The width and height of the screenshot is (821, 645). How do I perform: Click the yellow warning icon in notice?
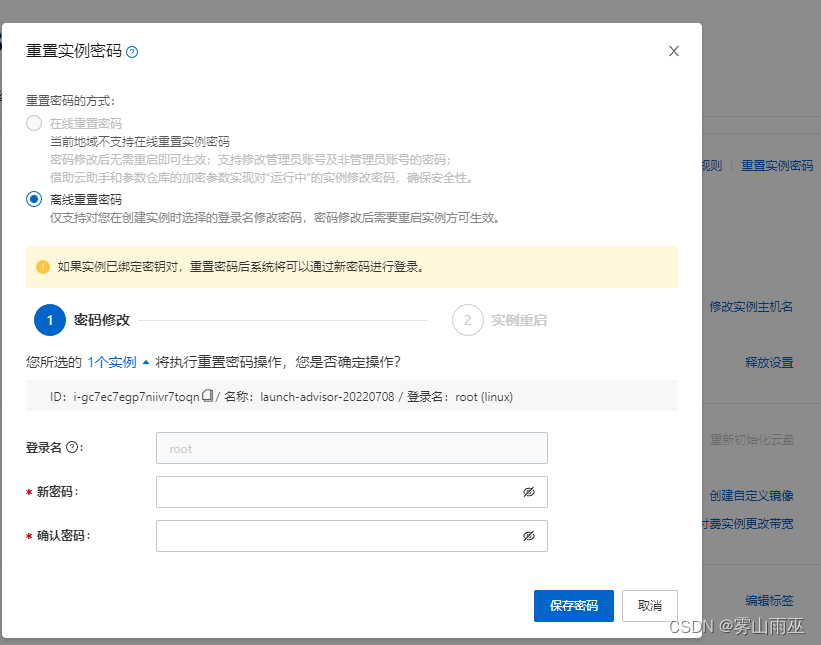point(43,267)
